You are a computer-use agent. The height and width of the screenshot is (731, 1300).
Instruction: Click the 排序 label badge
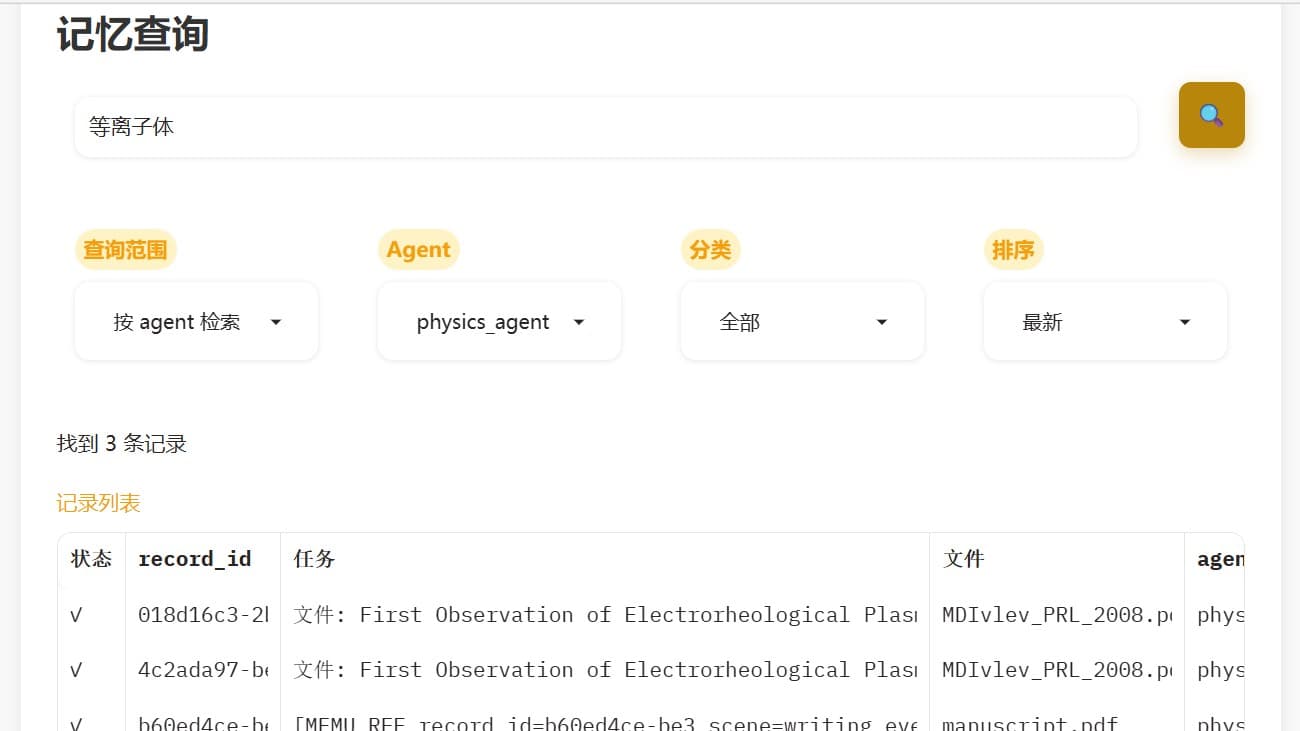coord(1013,250)
